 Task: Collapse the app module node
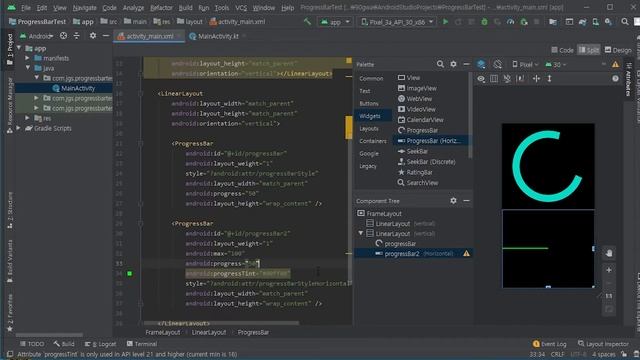(19, 48)
